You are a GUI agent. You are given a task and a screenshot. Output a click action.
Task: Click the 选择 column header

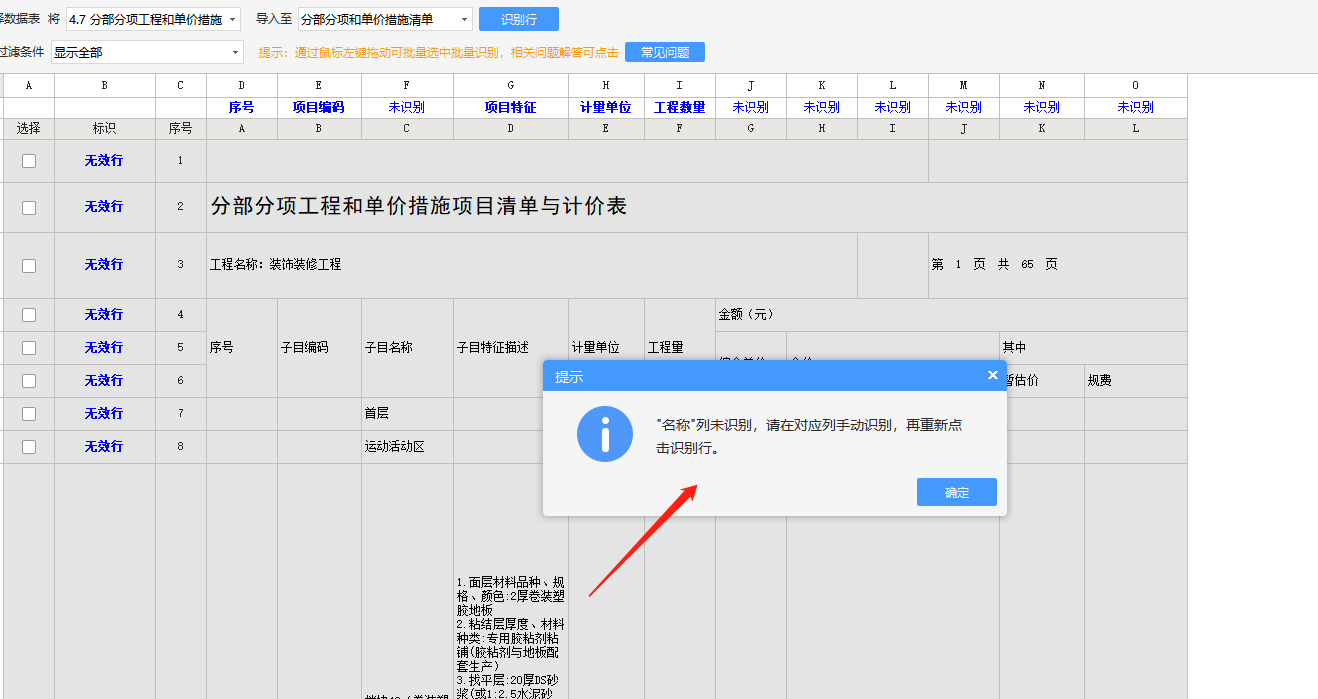click(x=29, y=128)
